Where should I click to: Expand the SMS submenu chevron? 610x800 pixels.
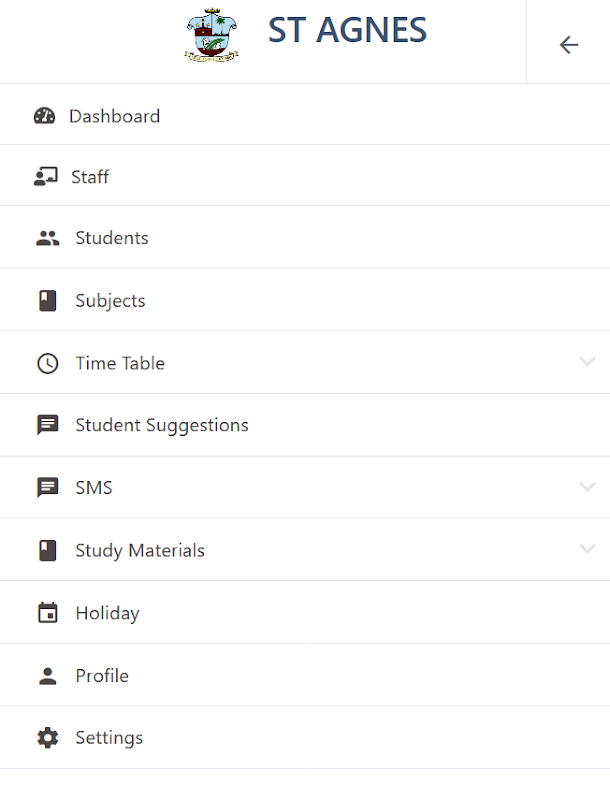pyautogui.click(x=587, y=487)
